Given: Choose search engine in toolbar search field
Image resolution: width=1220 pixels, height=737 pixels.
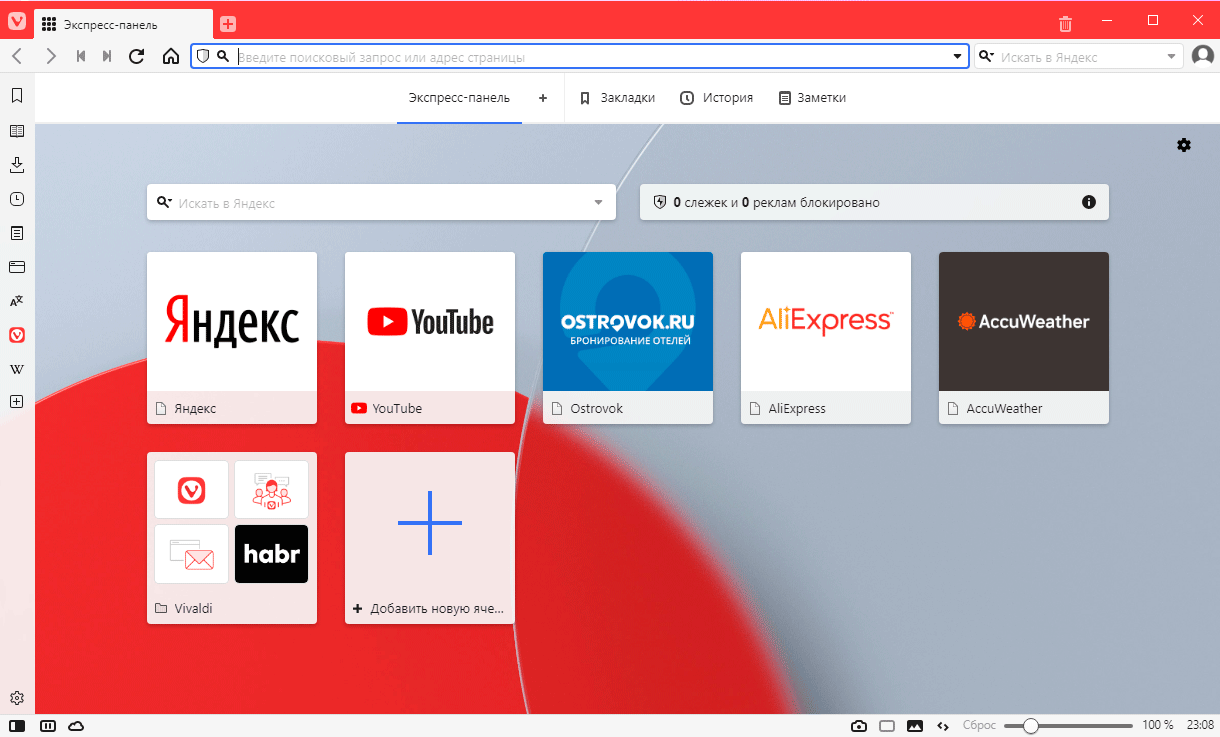Looking at the screenshot, I should [987, 57].
